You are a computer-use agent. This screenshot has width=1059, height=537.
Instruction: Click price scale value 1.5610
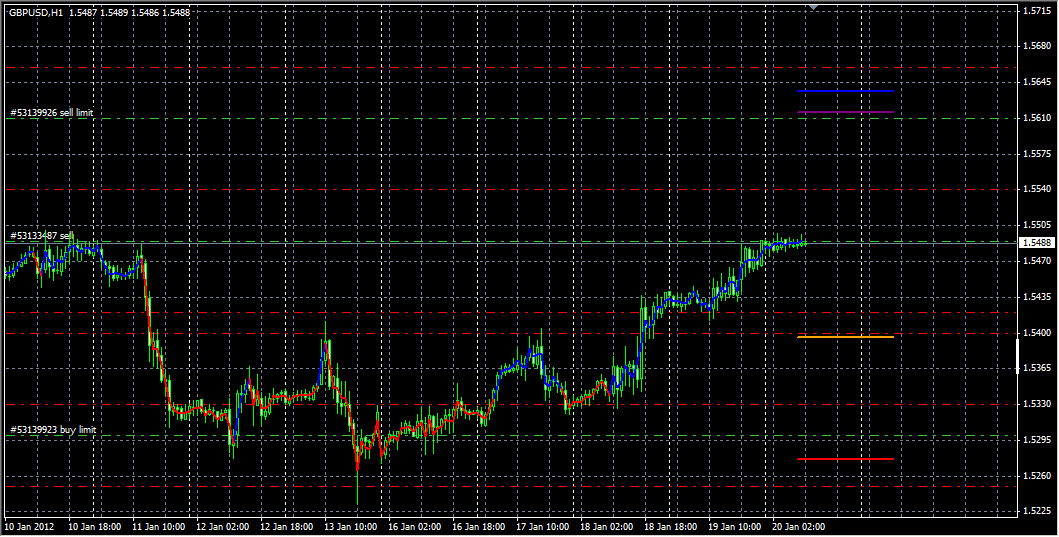(1037, 118)
